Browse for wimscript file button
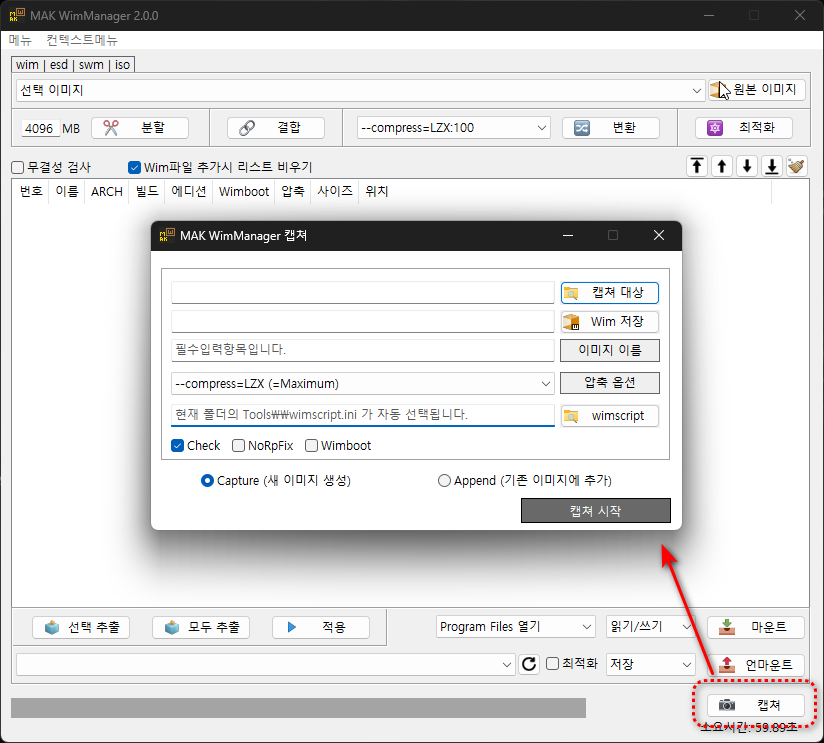Image resolution: width=824 pixels, height=743 pixels. click(x=610, y=416)
